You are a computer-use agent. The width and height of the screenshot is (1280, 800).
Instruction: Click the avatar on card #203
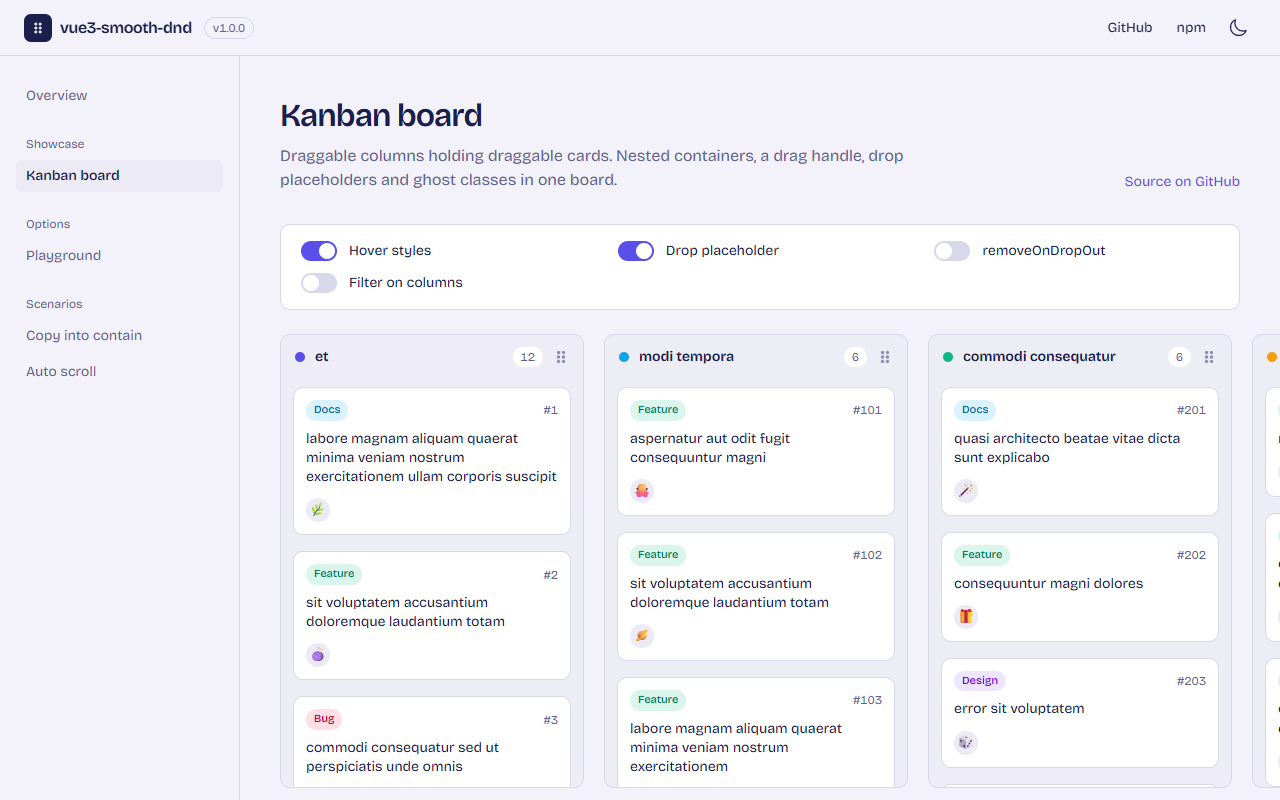[x=966, y=743]
